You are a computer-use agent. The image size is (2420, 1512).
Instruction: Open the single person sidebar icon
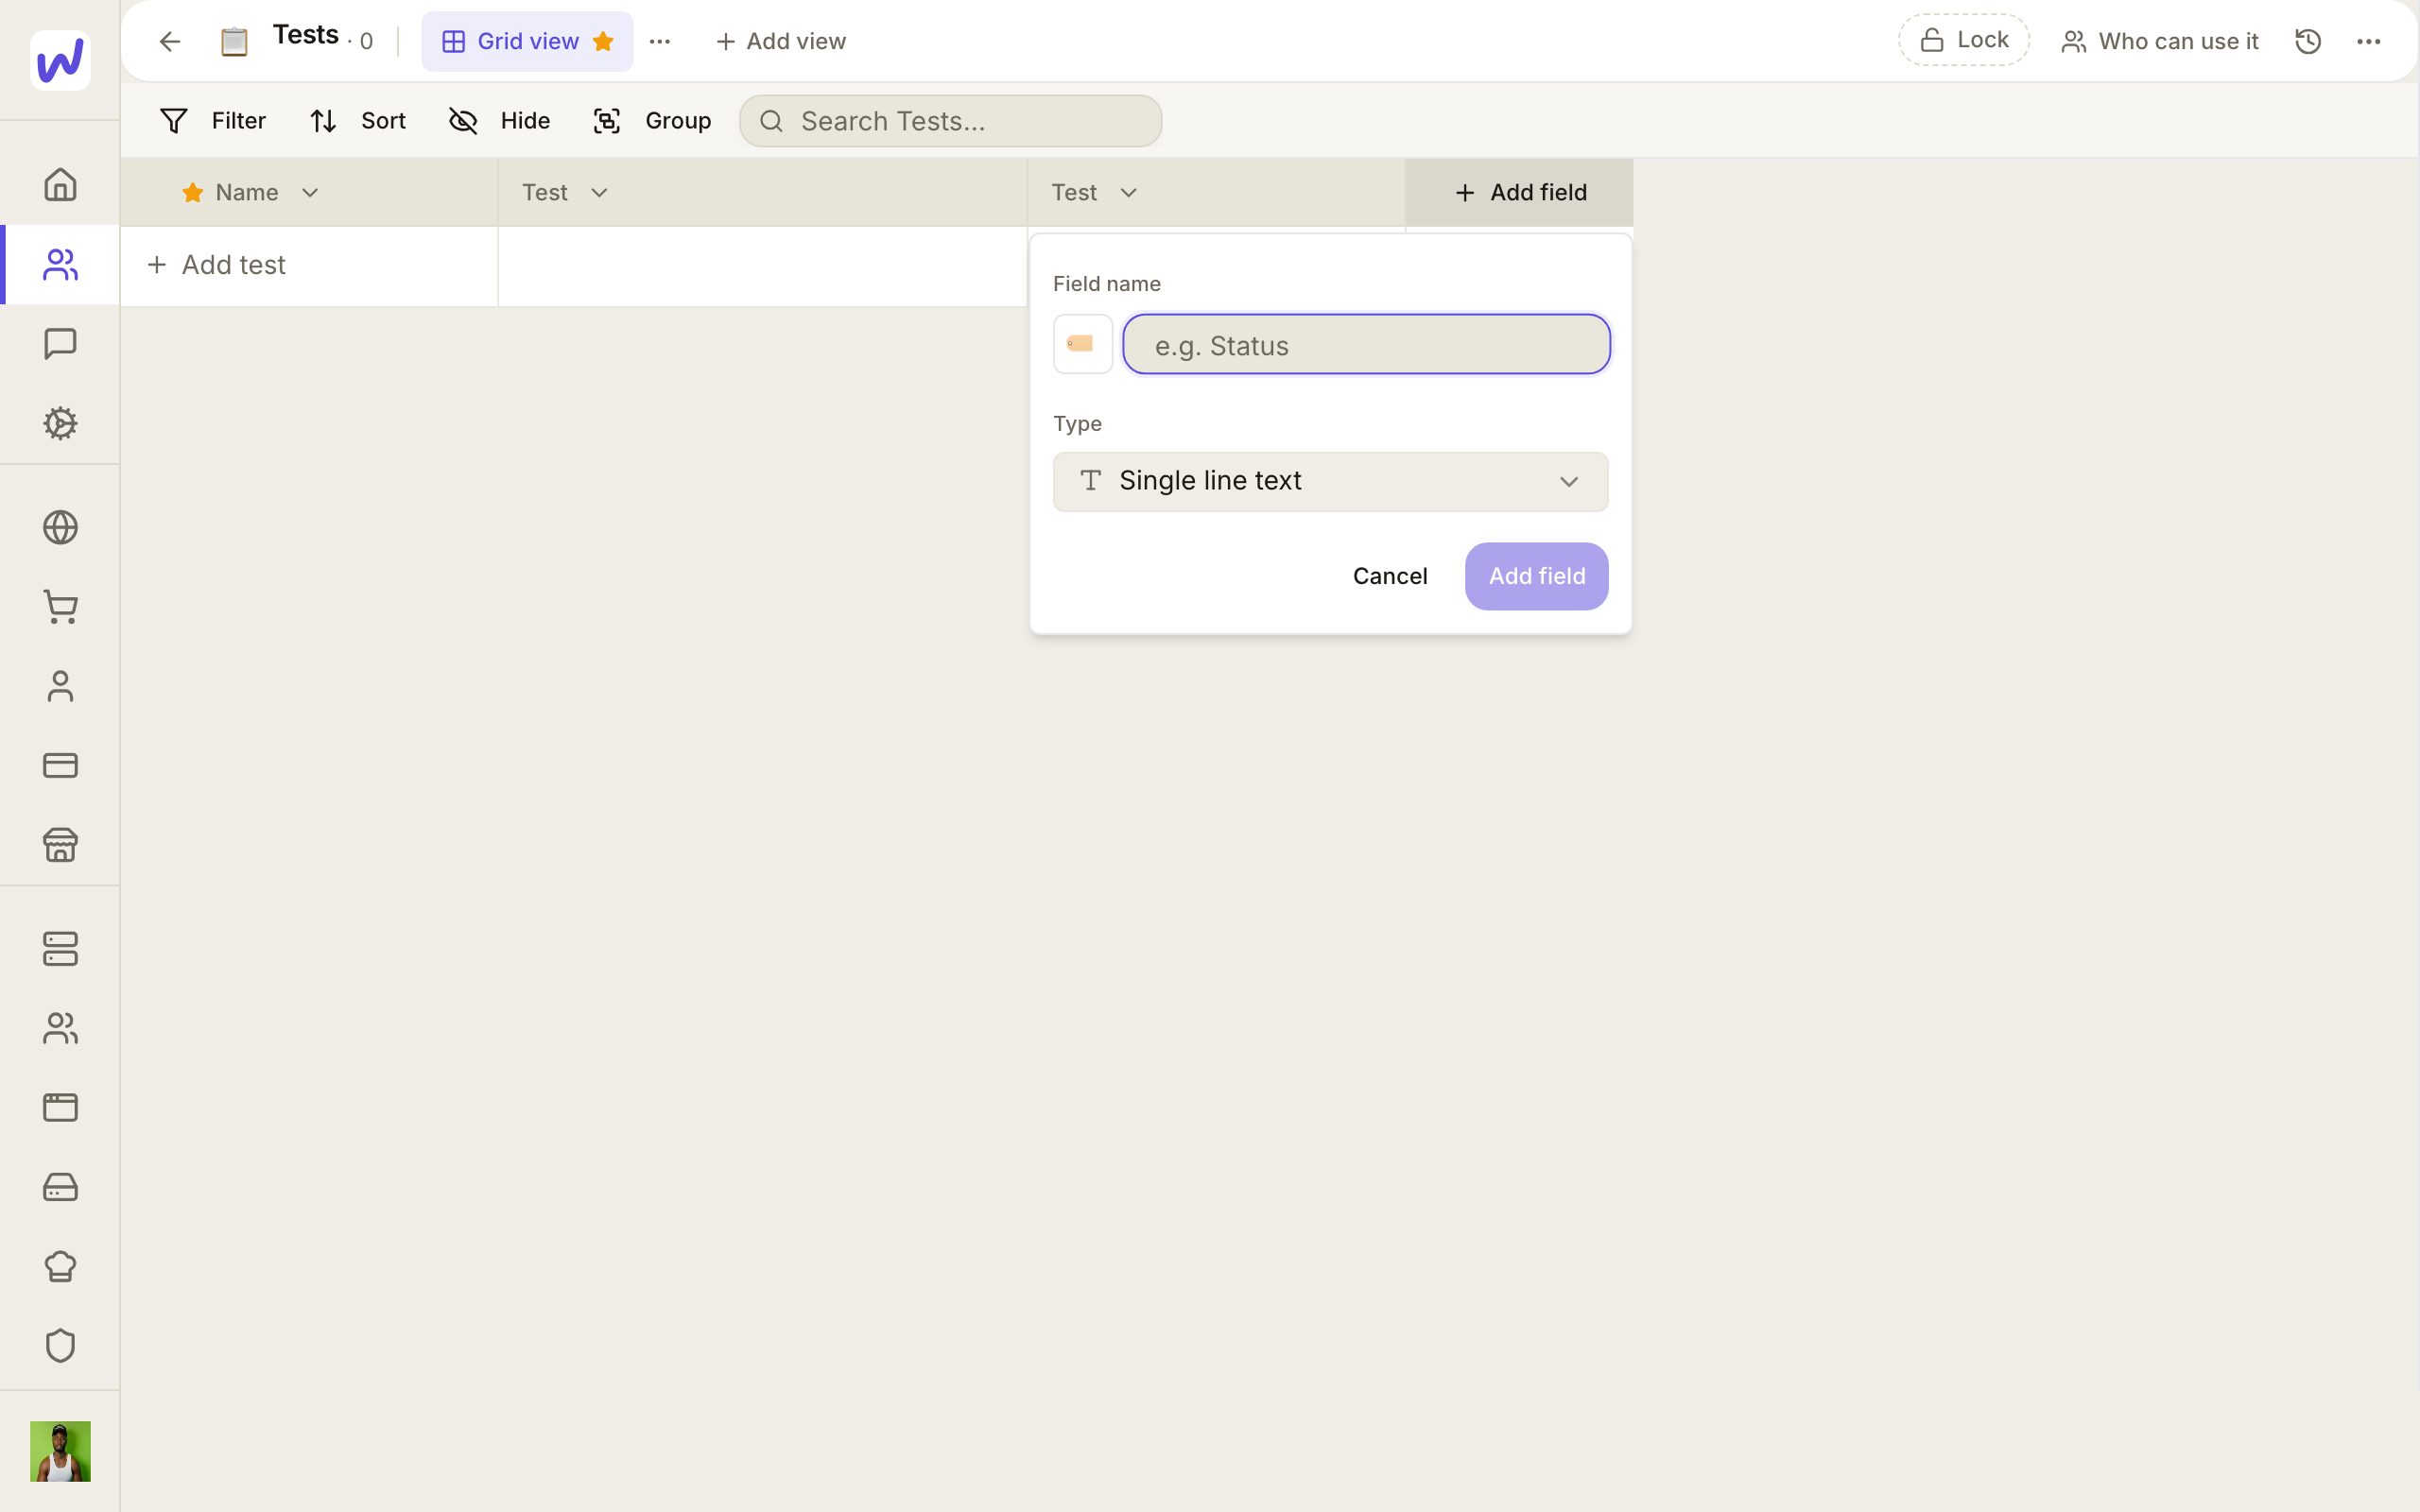[x=60, y=686]
